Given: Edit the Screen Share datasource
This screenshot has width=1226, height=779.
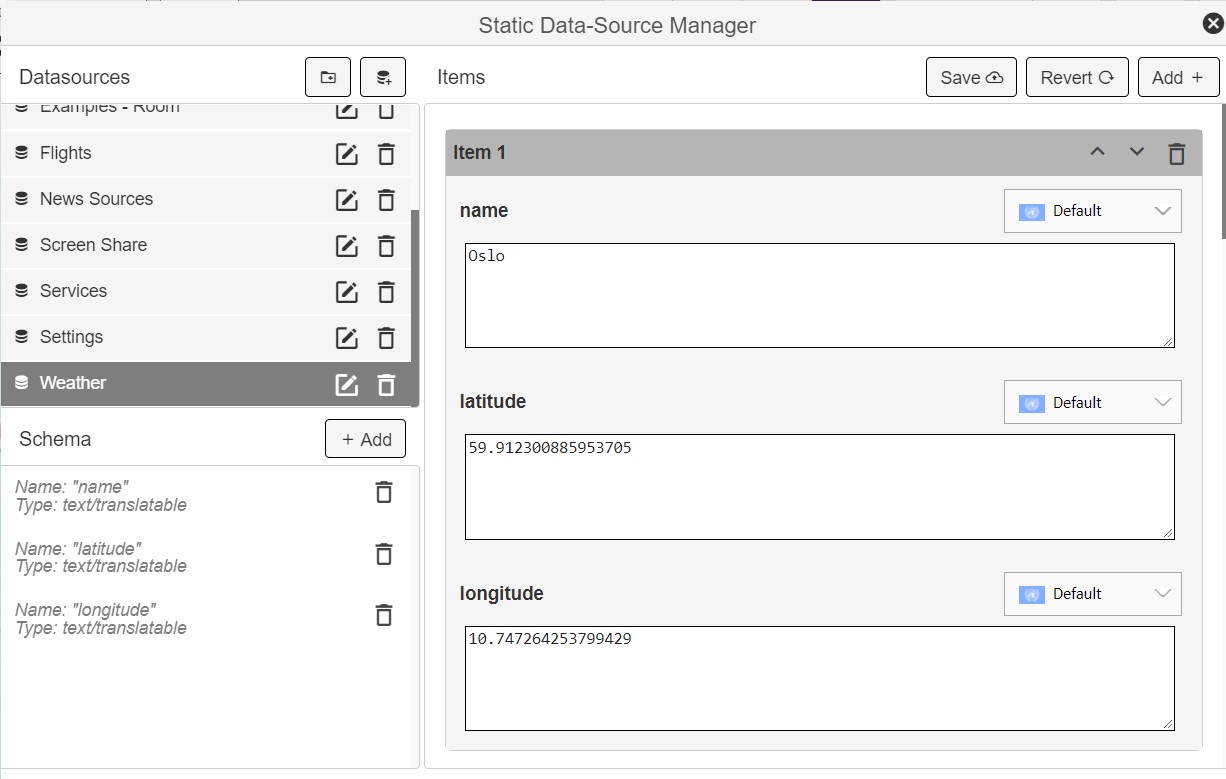Looking at the screenshot, I should click(x=346, y=245).
